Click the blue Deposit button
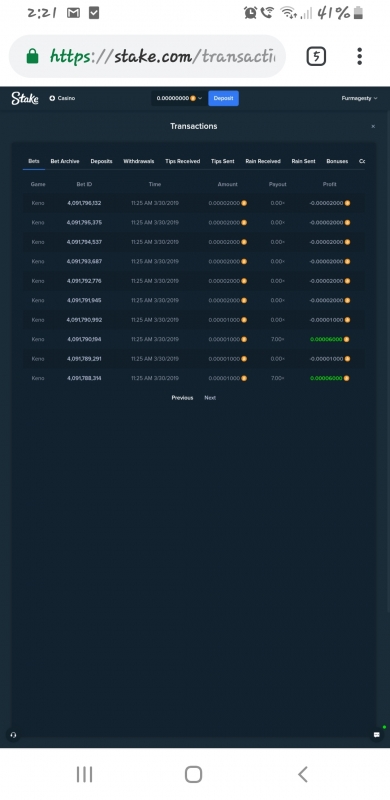 point(224,98)
